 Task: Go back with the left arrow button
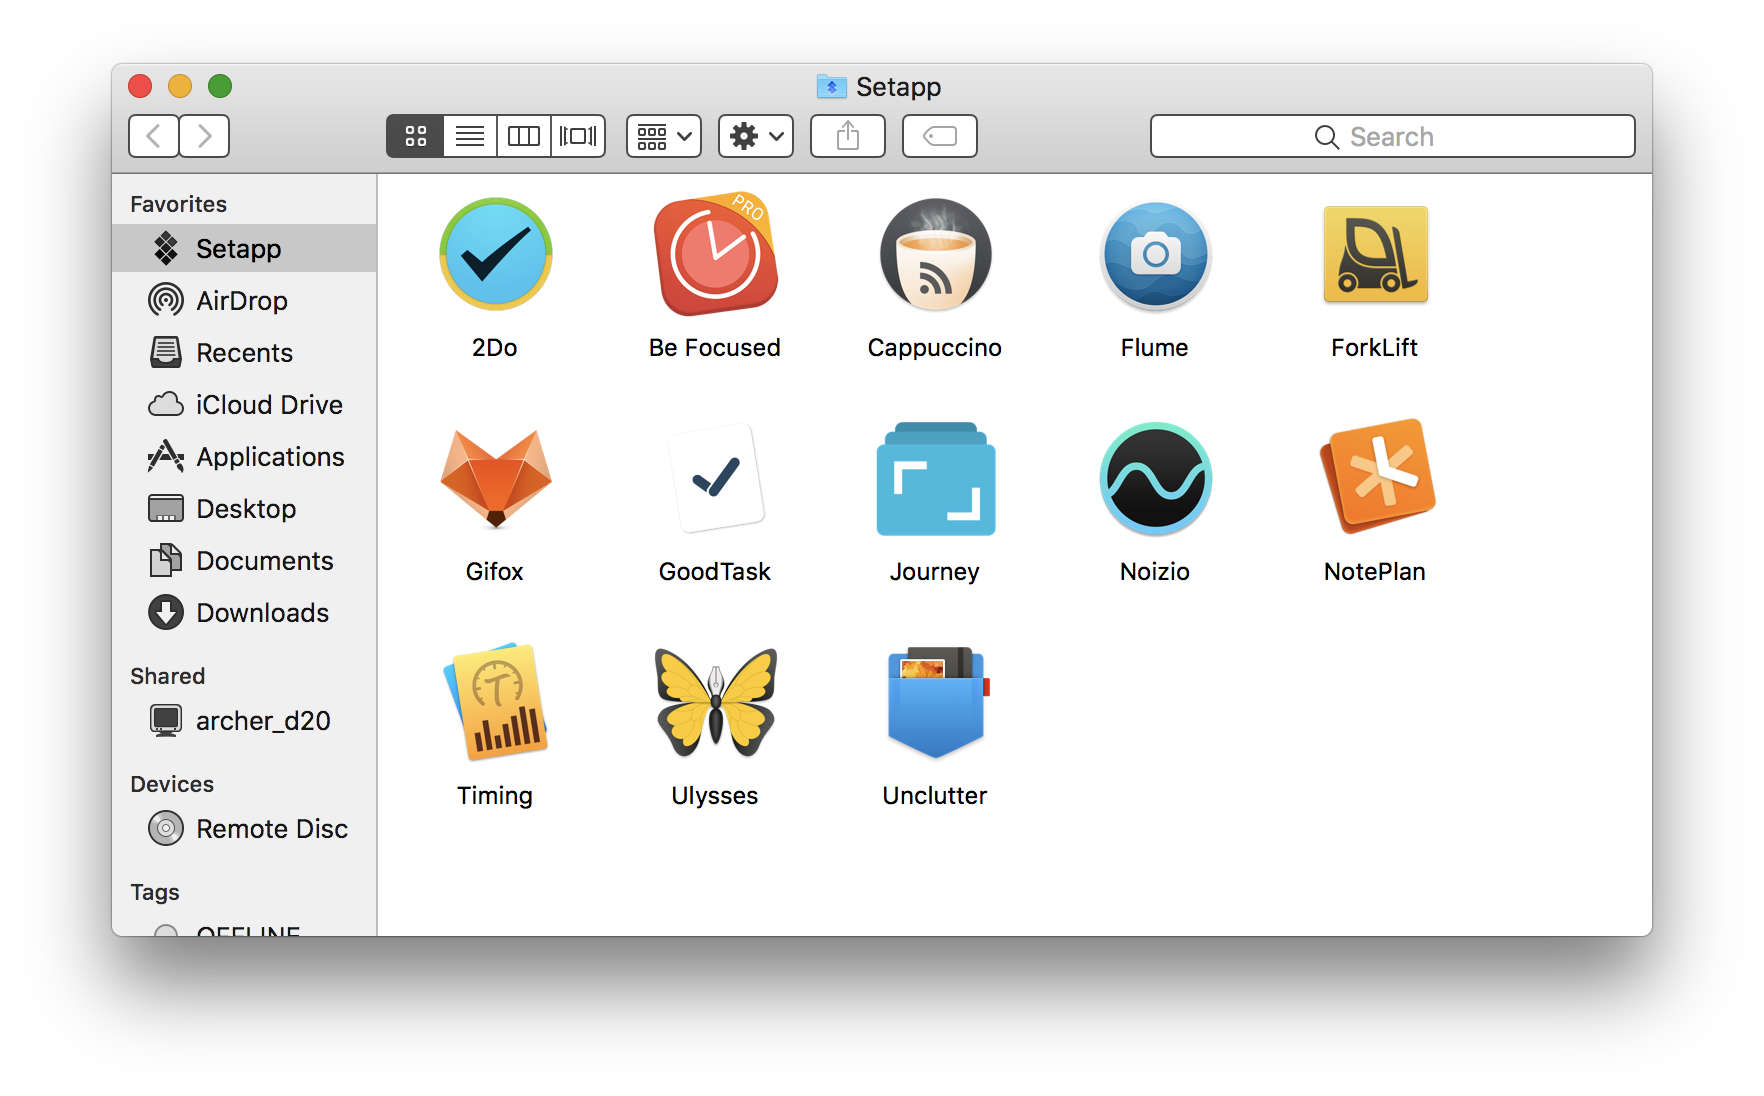[154, 136]
